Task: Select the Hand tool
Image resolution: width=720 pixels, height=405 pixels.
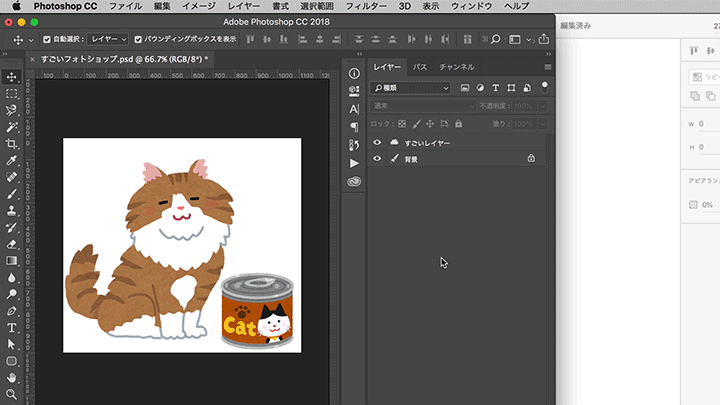Action: tap(12, 378)
